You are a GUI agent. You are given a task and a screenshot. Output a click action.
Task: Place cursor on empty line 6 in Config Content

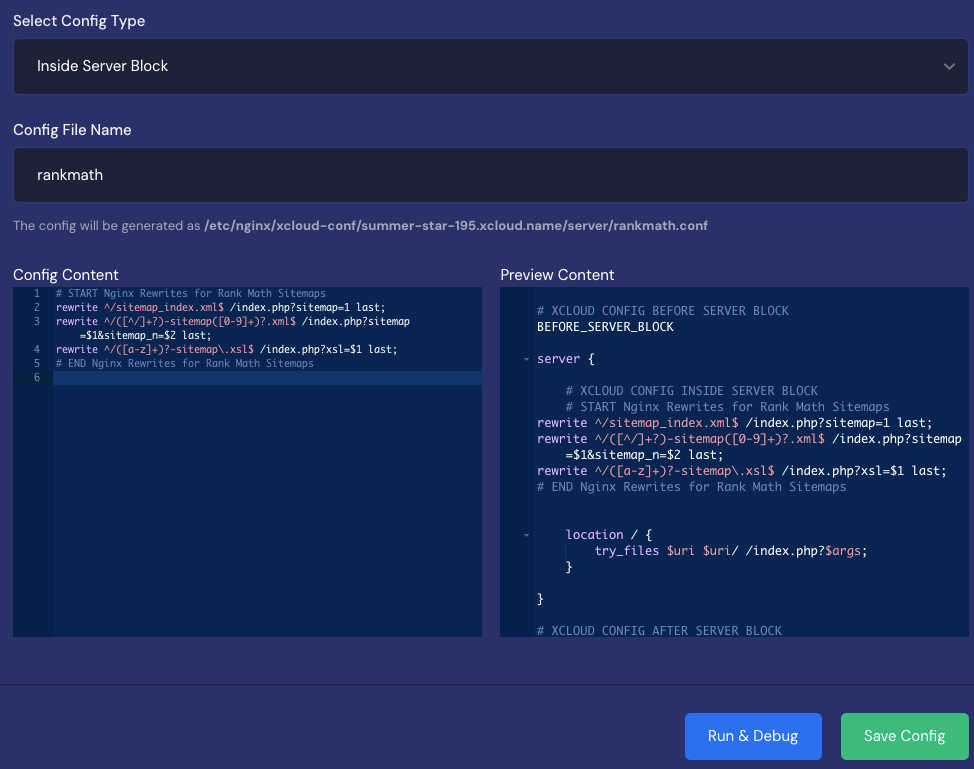(267, 378)
